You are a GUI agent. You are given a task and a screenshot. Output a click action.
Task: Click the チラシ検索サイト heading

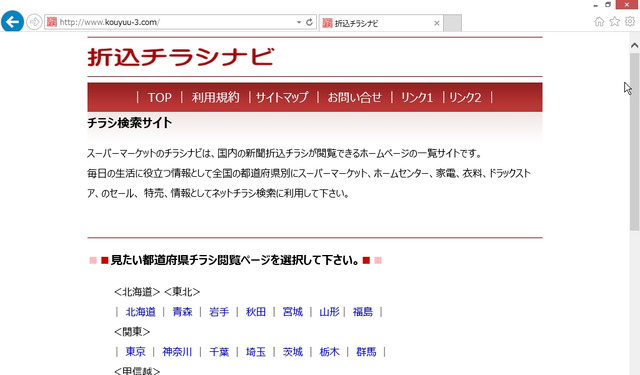129,123
